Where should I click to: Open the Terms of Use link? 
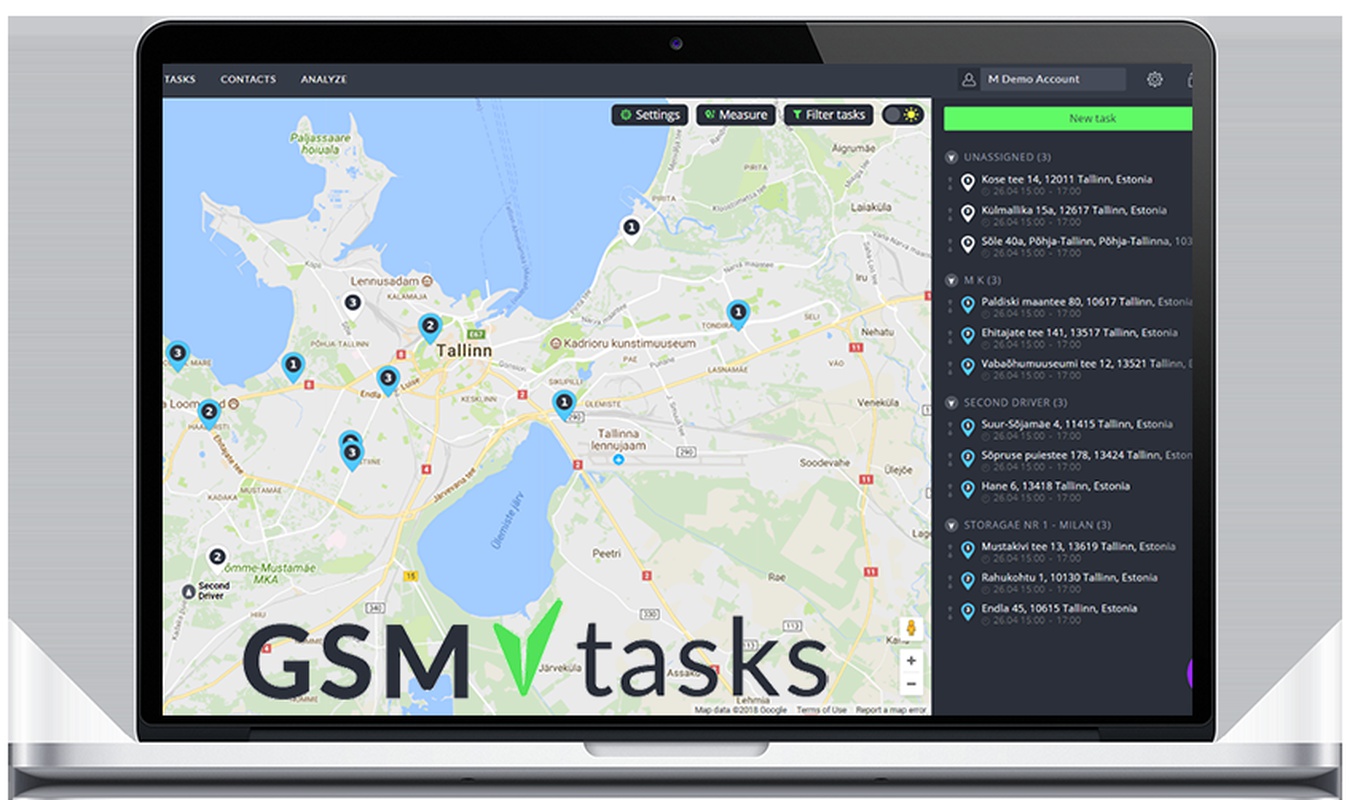click(822, 710)
